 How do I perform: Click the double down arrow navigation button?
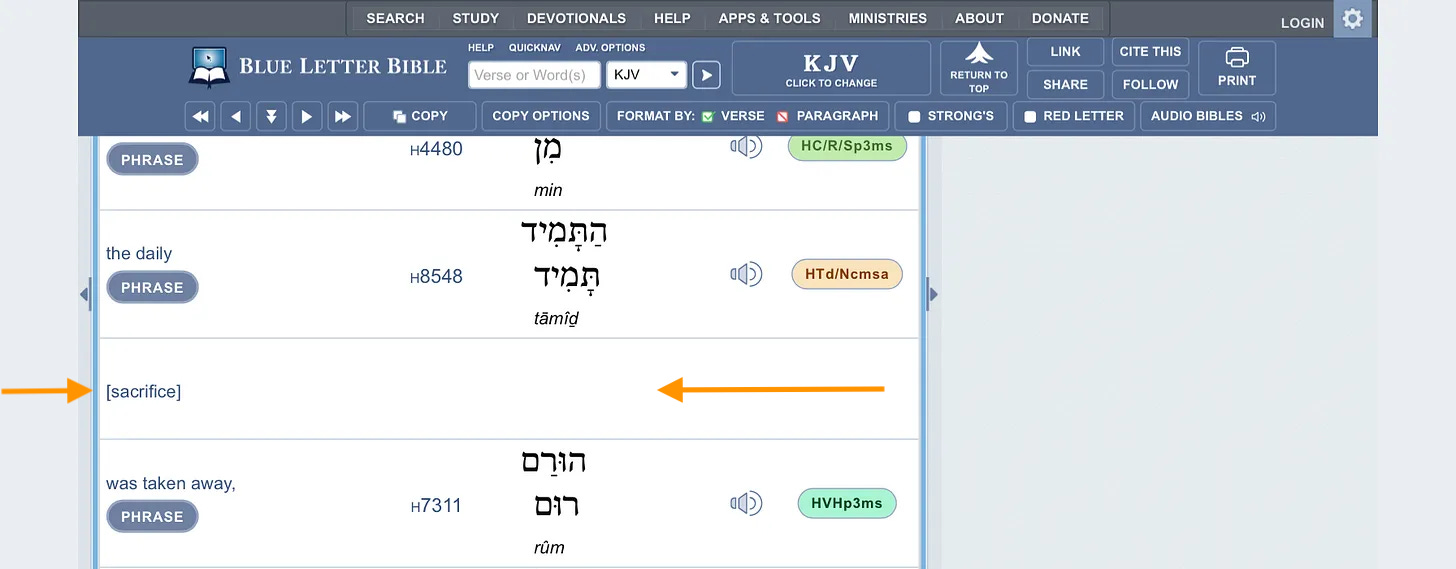pyautogui.click(x=271, y=116)
